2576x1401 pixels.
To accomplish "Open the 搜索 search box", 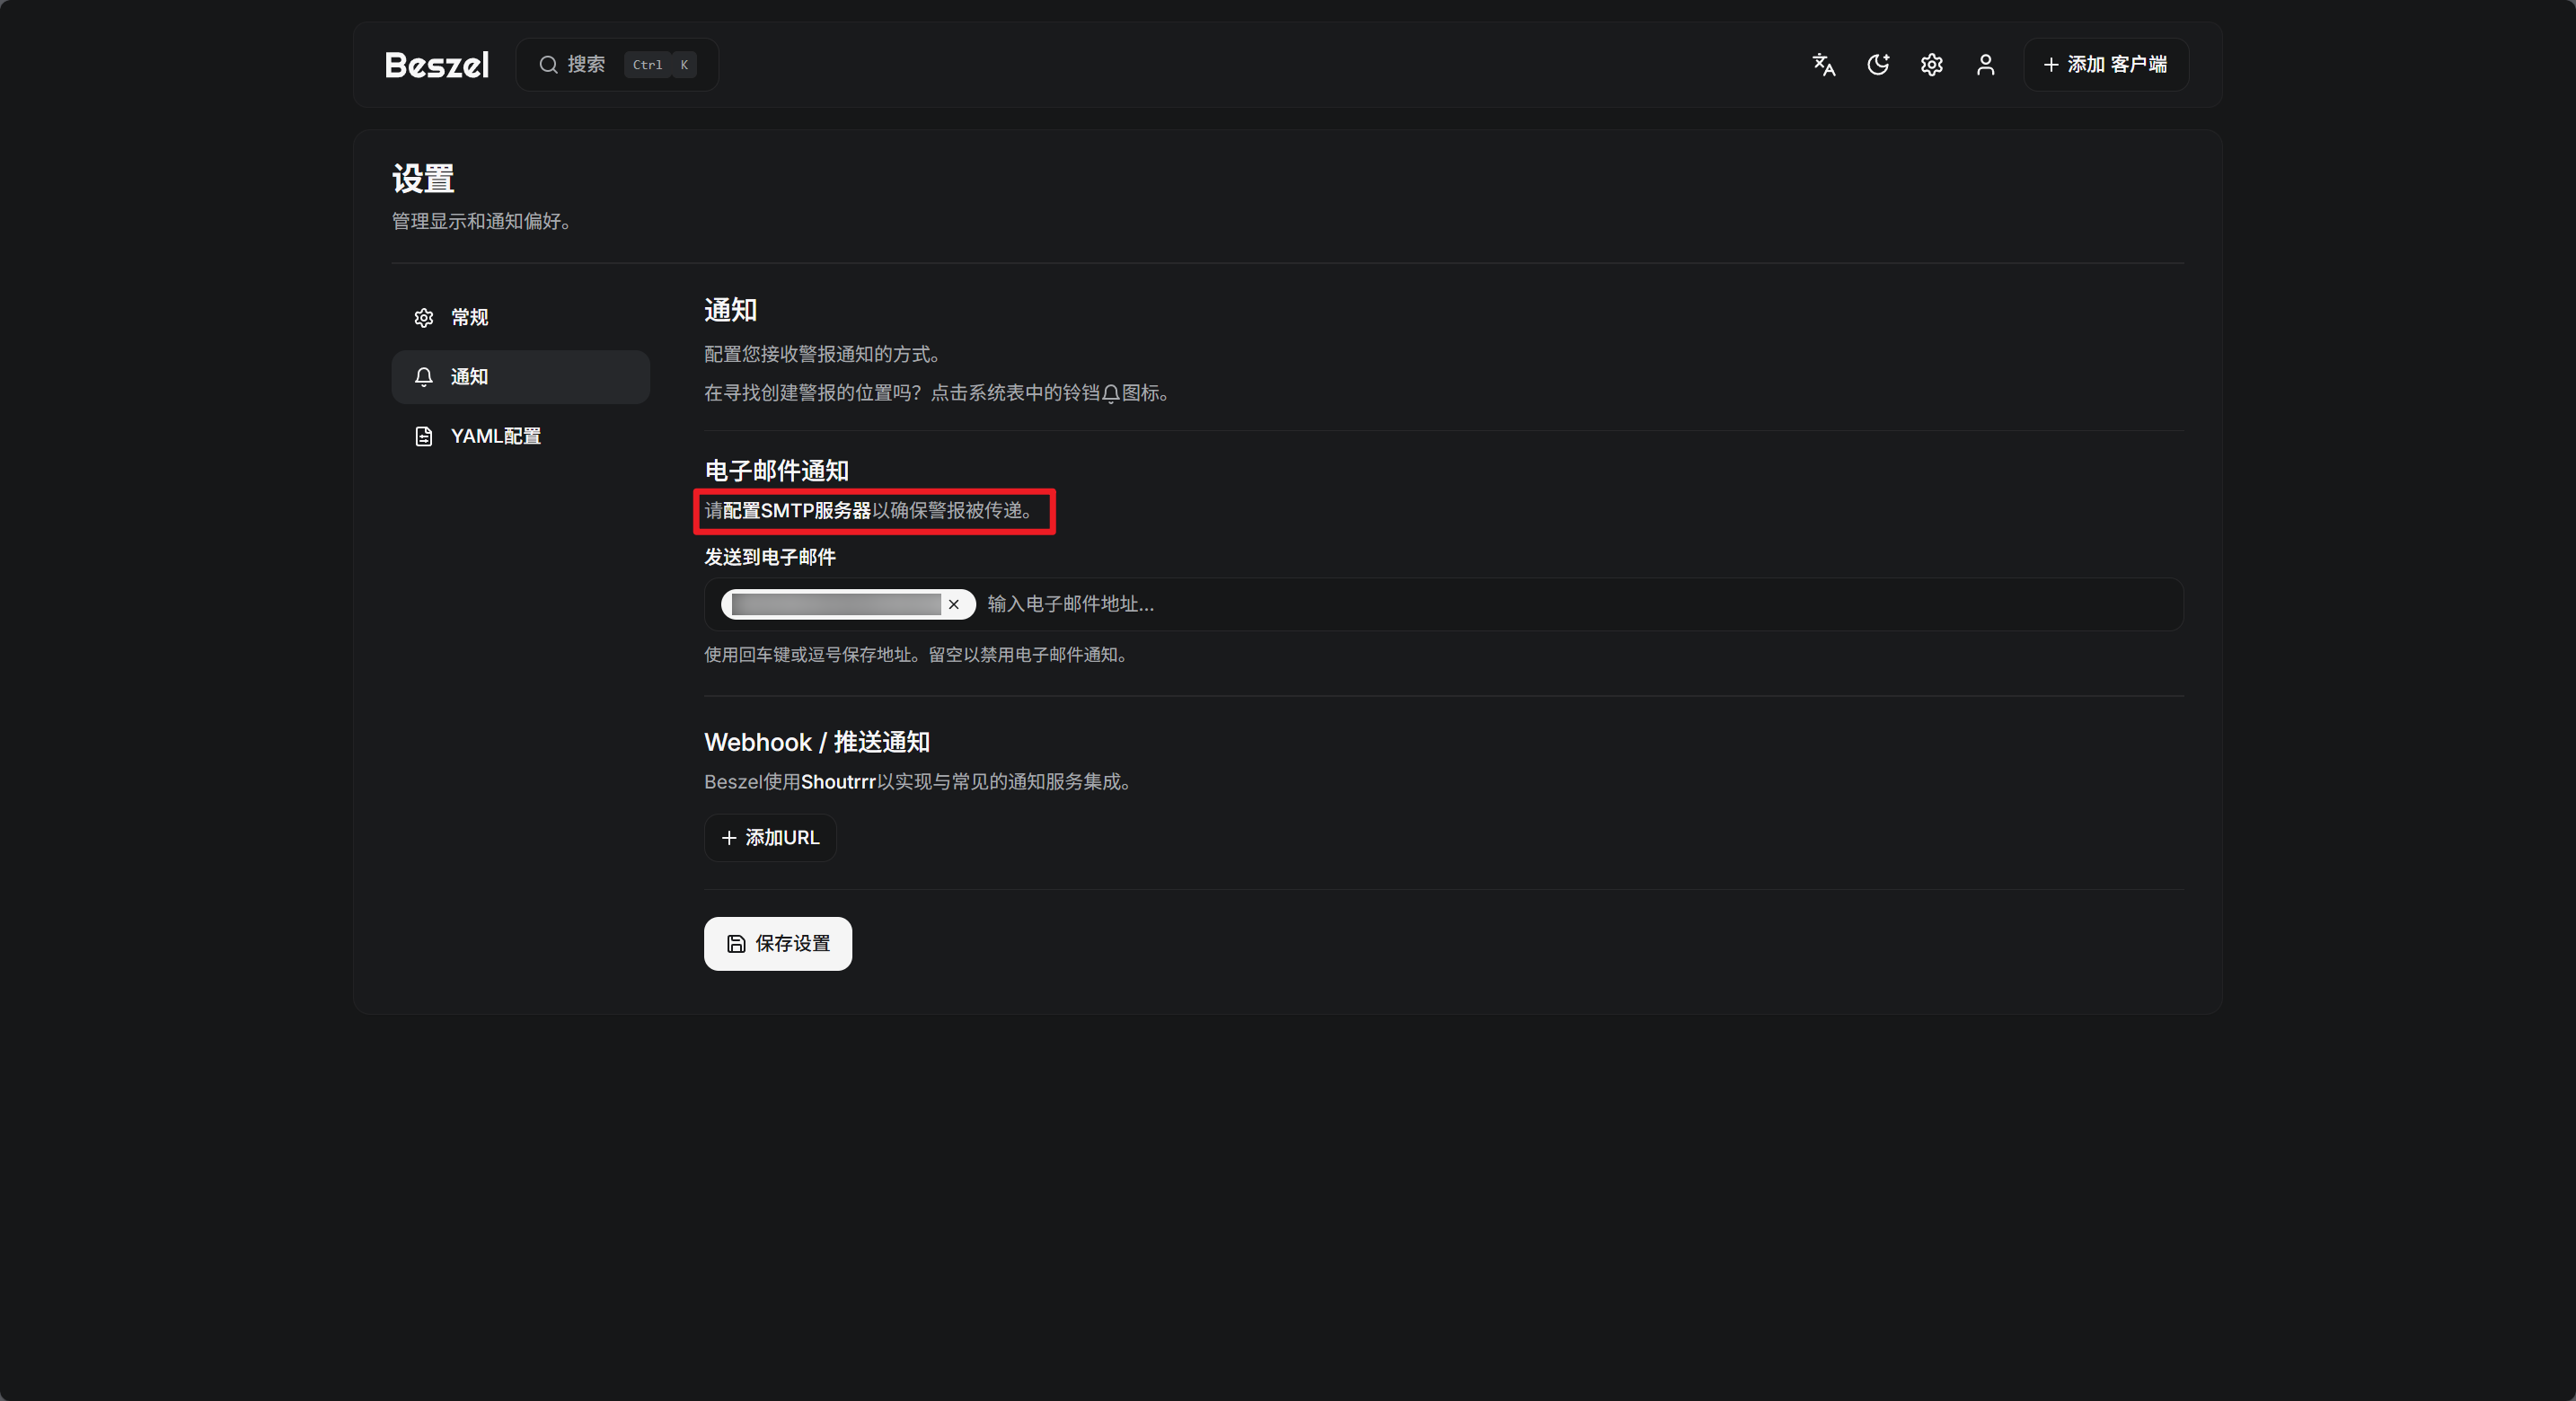I will click(x=617, y=65).
